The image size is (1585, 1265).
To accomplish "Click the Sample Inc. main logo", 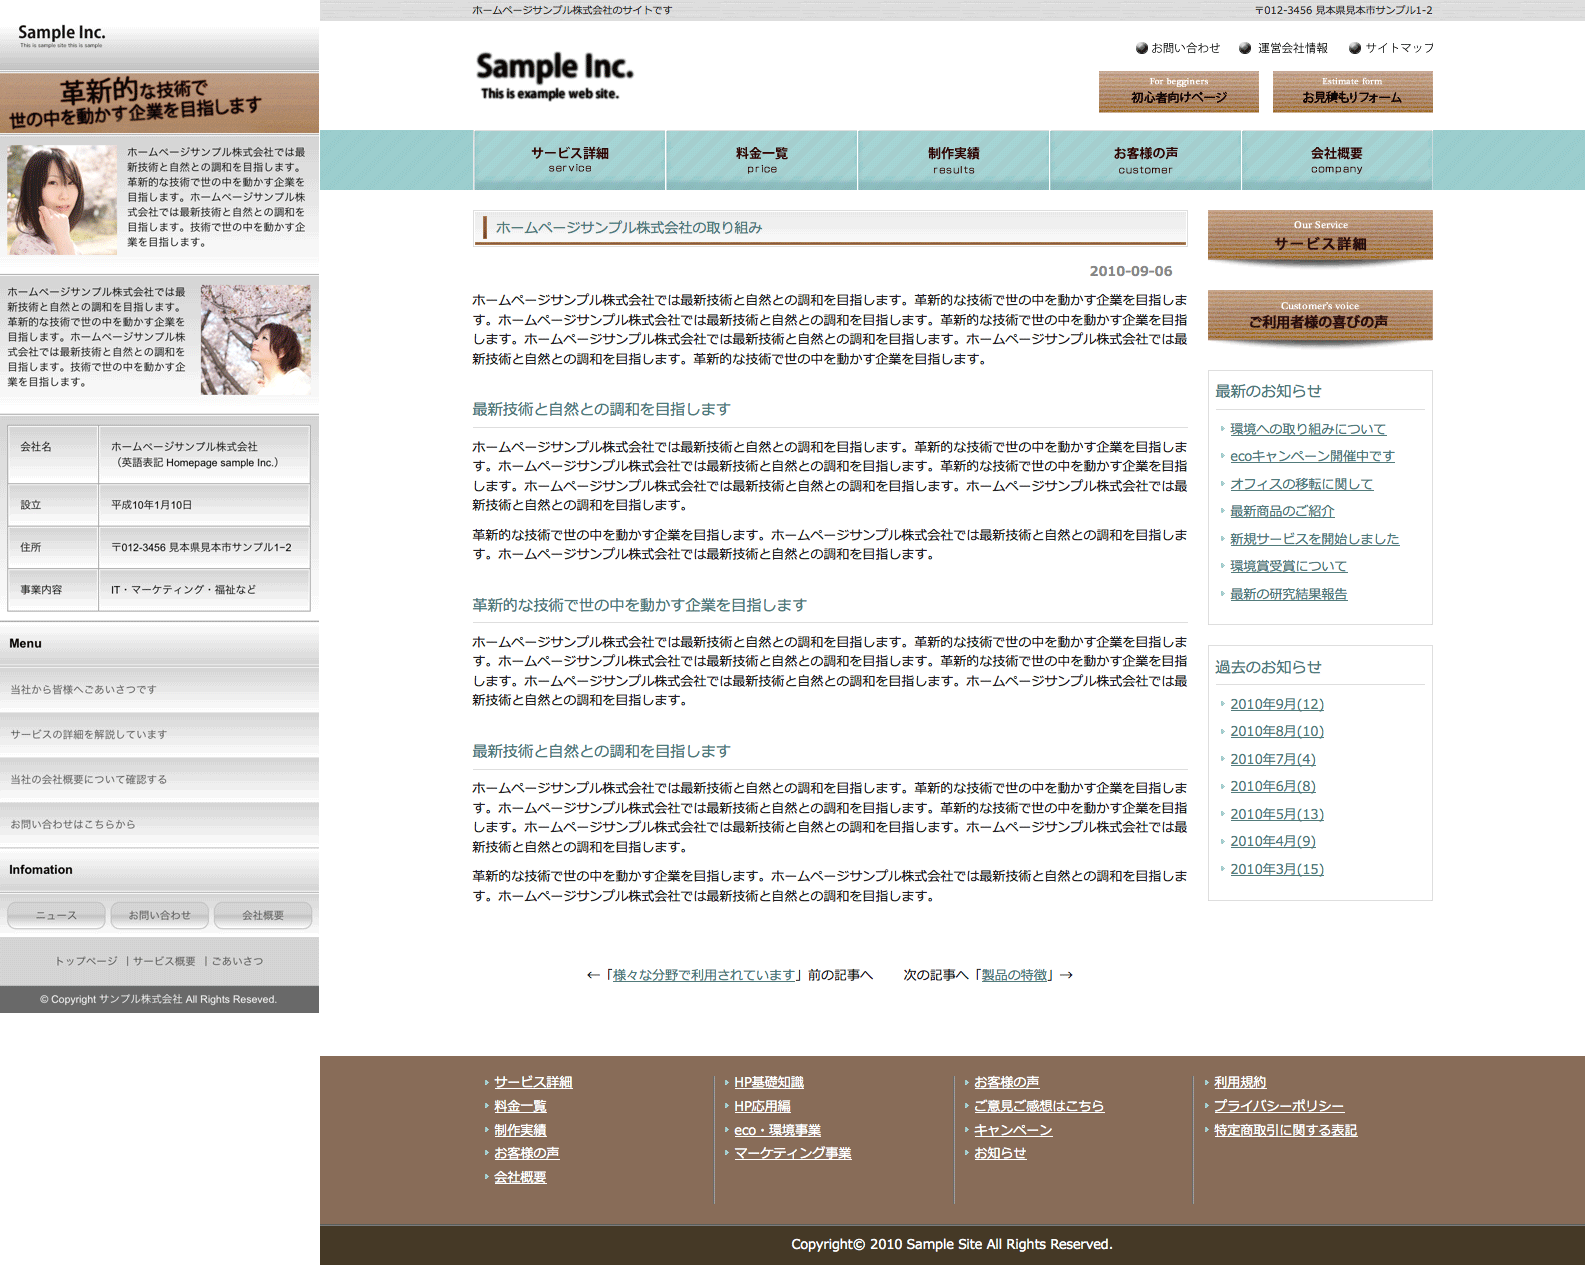I will click(554, 75).
